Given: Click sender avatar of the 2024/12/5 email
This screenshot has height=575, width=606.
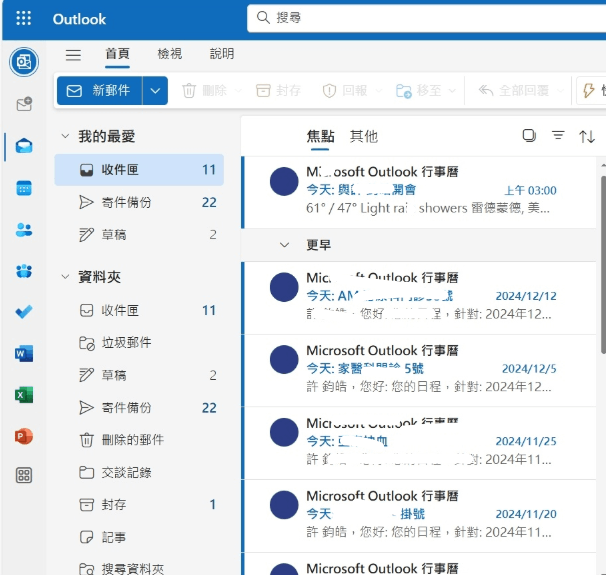Looking at the screenshot, I should (x=284, y=360).
